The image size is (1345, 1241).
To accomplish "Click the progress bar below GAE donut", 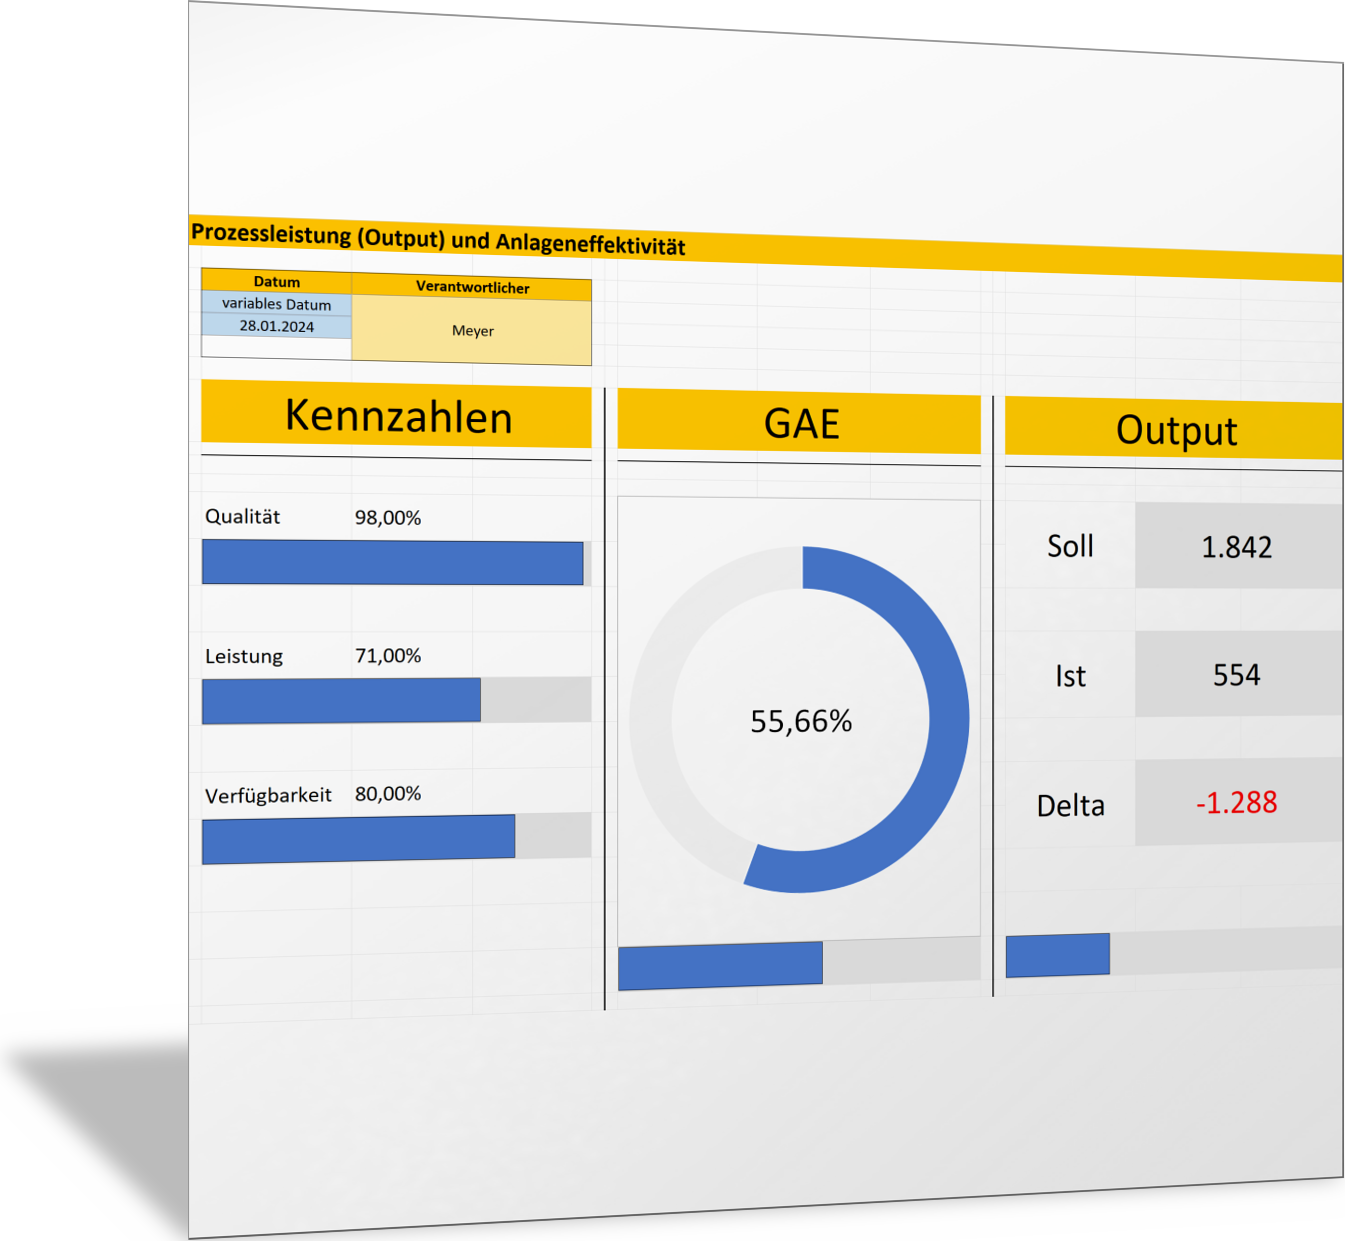I will (x=720, y=966).
